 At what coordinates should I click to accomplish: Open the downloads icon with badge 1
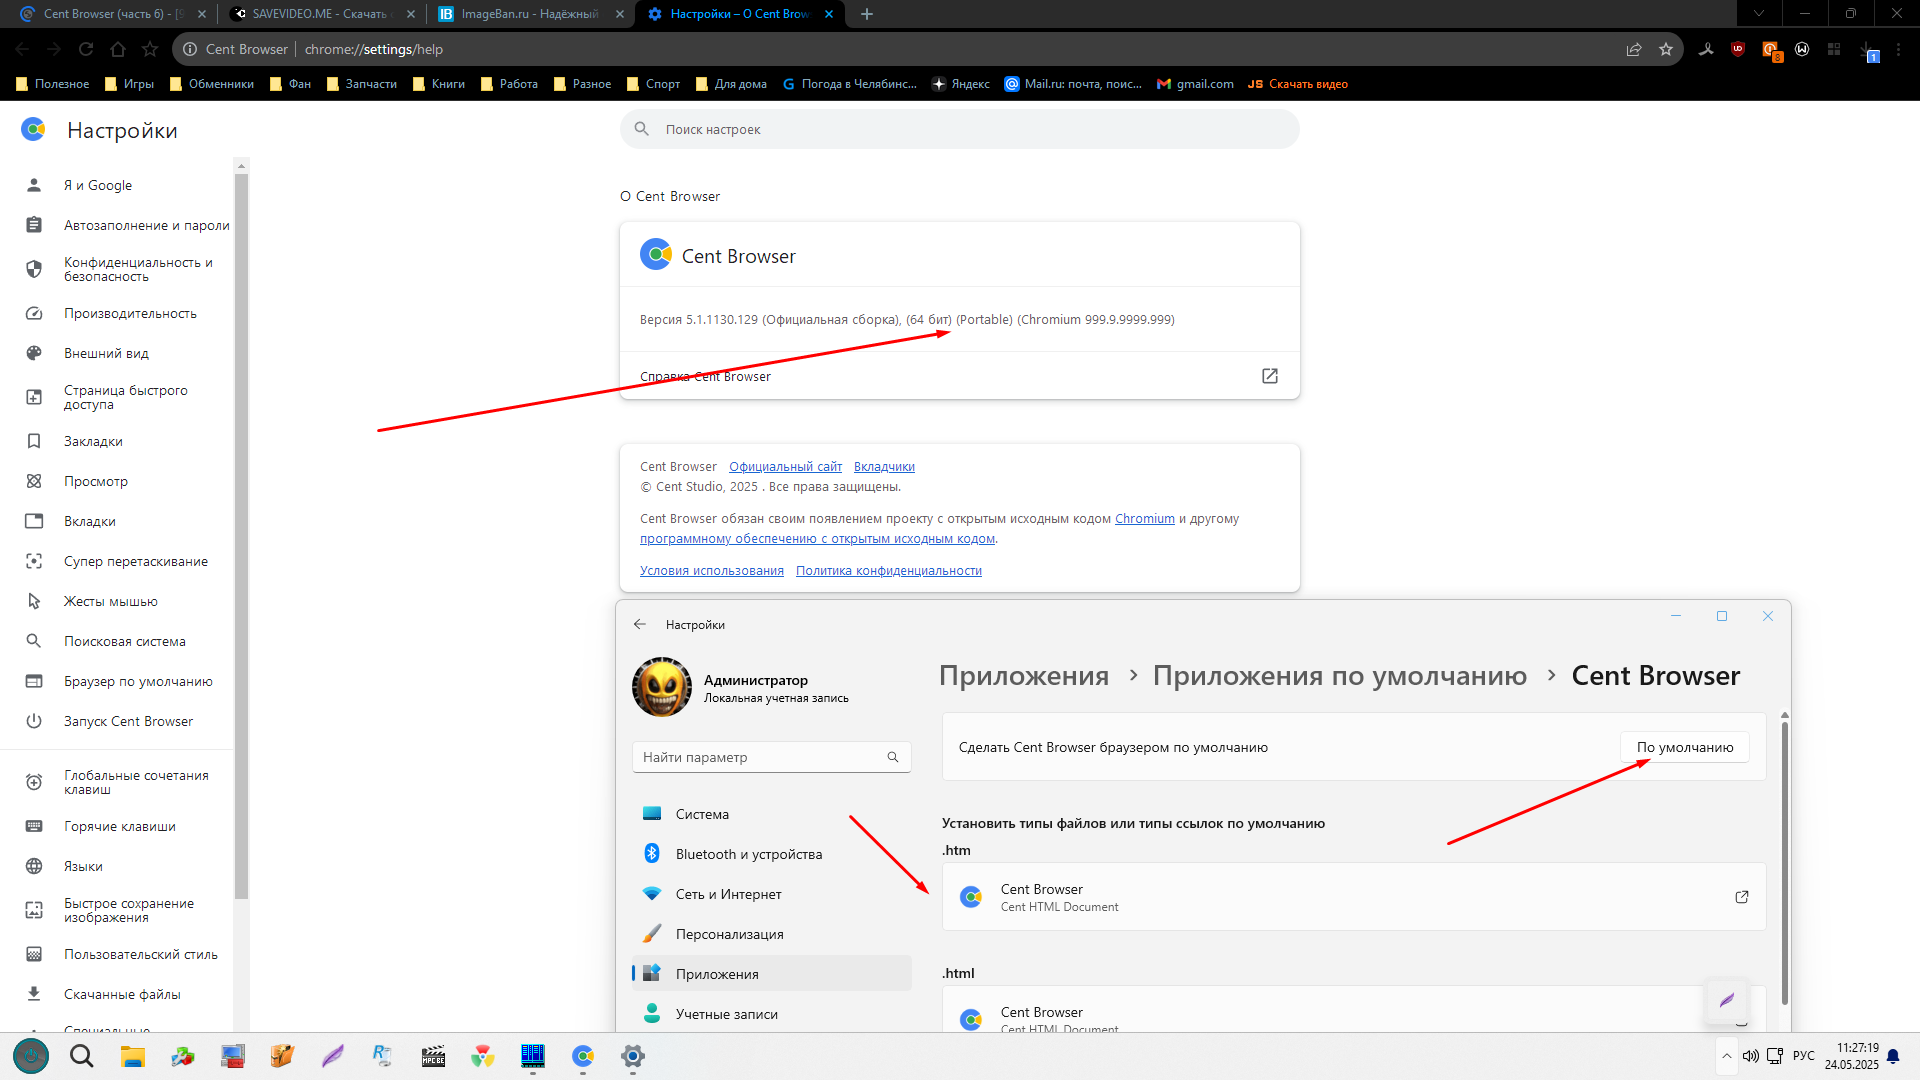(1868, 50)
